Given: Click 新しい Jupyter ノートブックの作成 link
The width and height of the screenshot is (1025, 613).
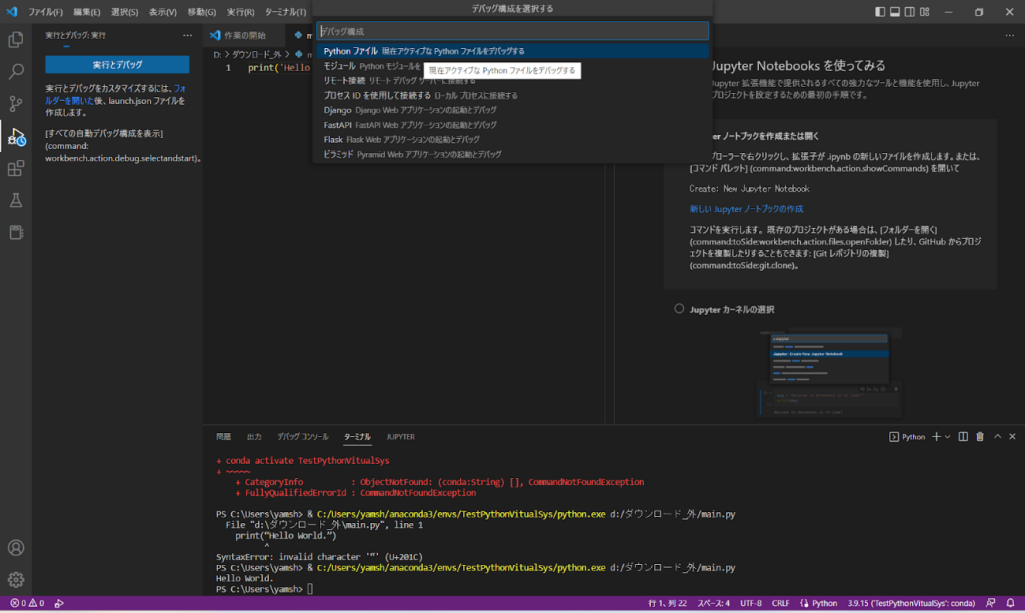Looking at the screenshot, I should pos(746,209).
